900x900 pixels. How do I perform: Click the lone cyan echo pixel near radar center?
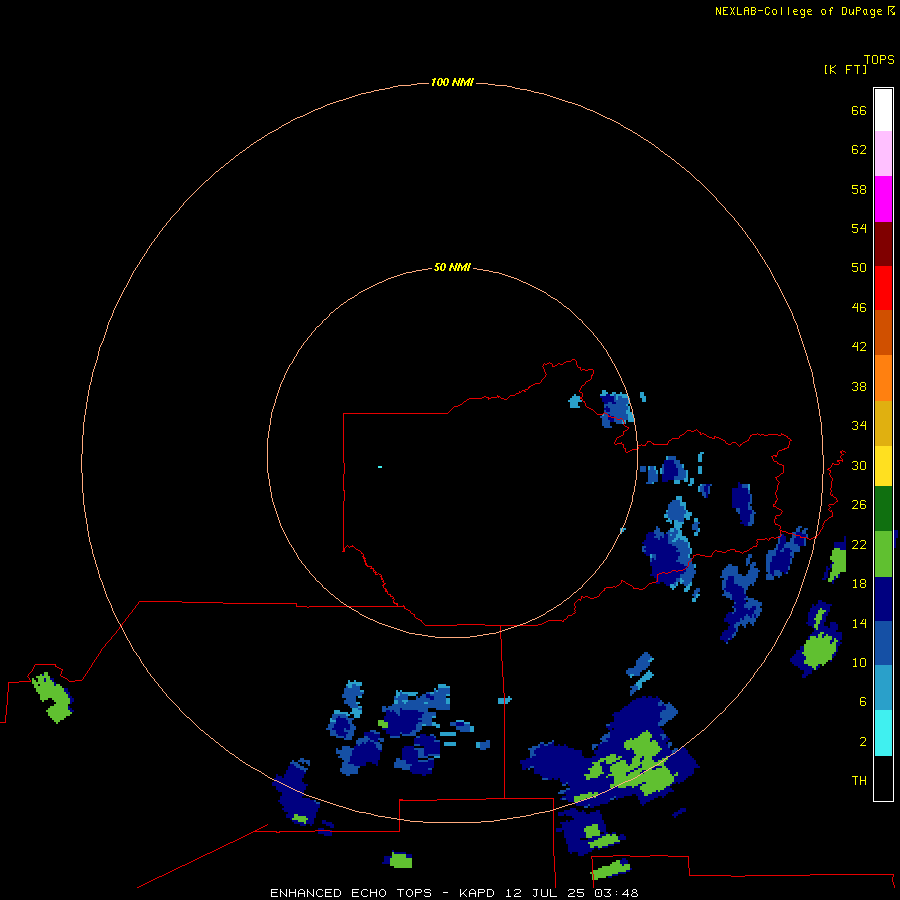(380, 467)
